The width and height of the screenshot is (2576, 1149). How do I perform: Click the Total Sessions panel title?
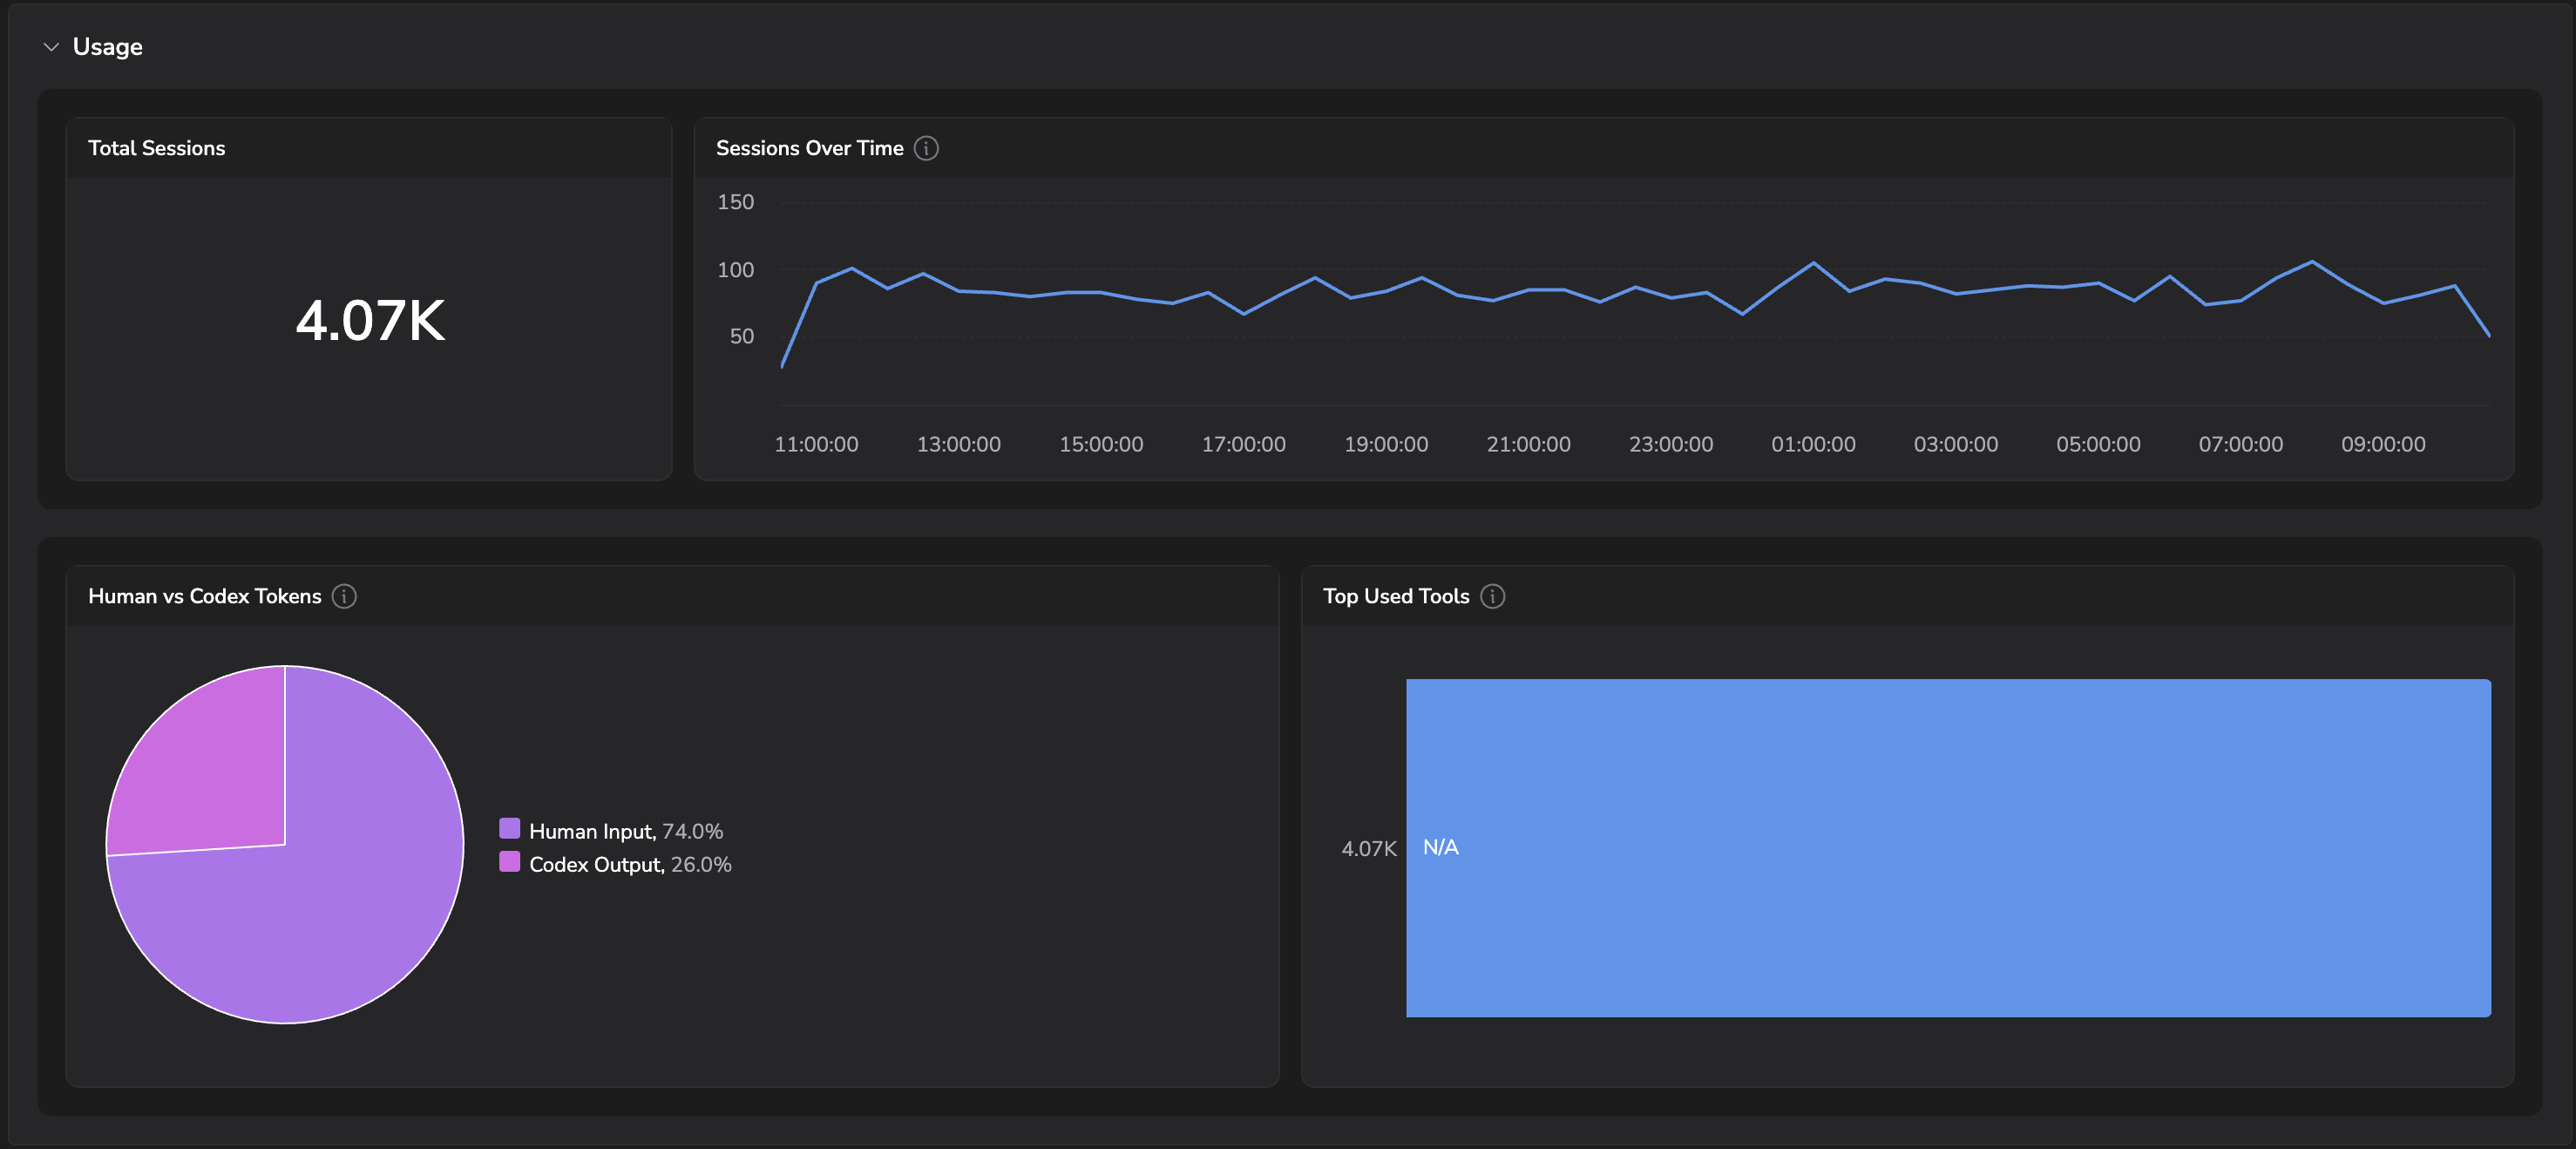(156, 148)
